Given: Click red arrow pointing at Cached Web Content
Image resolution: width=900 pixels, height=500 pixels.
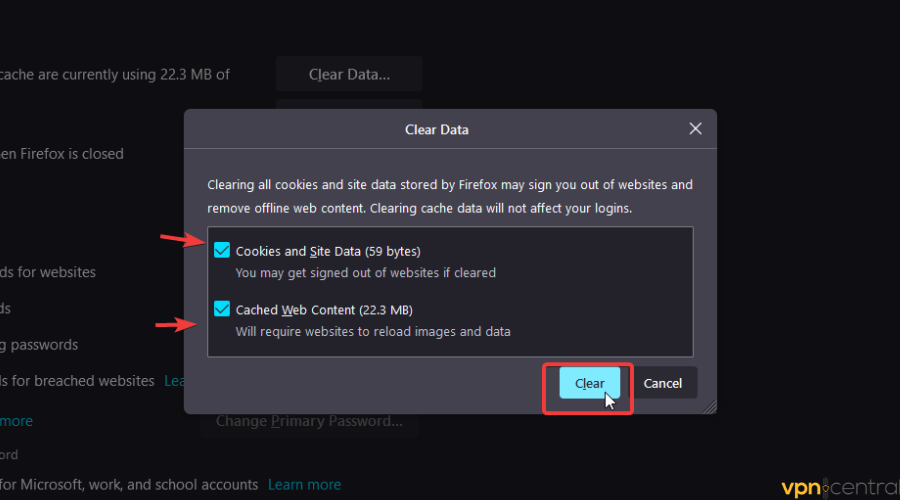Looking at the screenshot, I should coord(176,323).
